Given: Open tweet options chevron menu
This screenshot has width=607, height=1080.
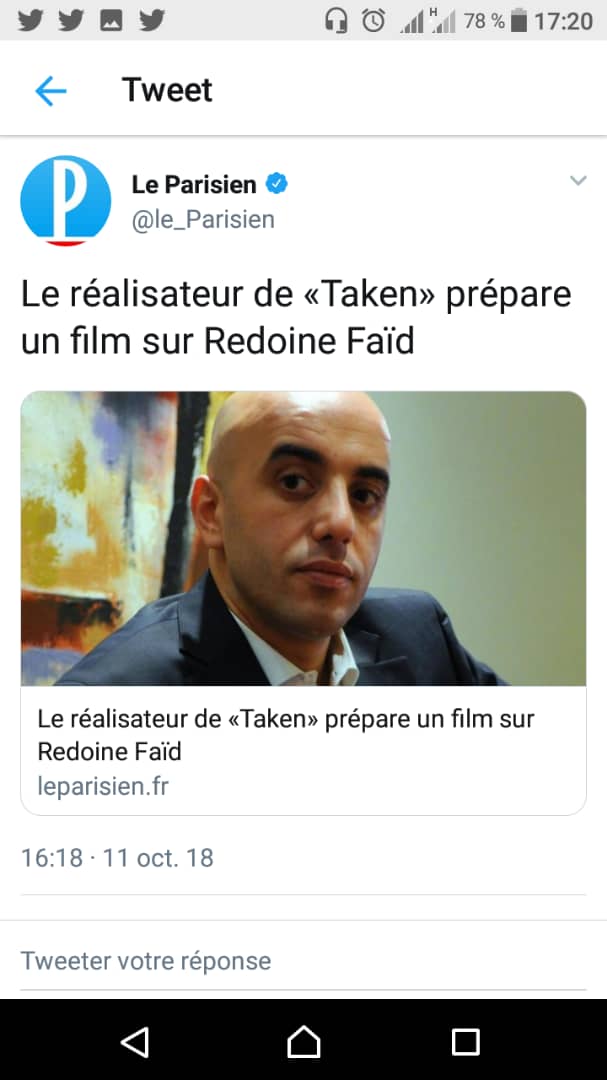Looking at the screenshot, I should point(578,180).
